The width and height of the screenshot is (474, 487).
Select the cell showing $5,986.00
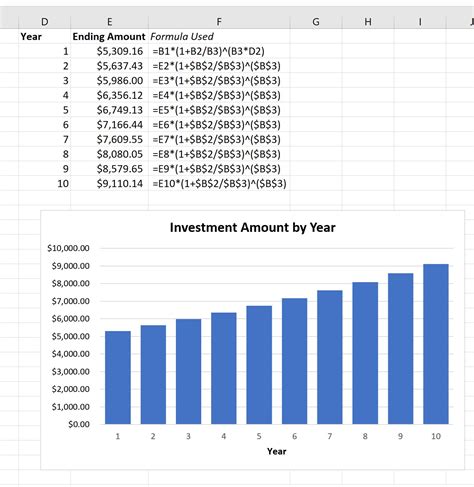tap(109, 80)
